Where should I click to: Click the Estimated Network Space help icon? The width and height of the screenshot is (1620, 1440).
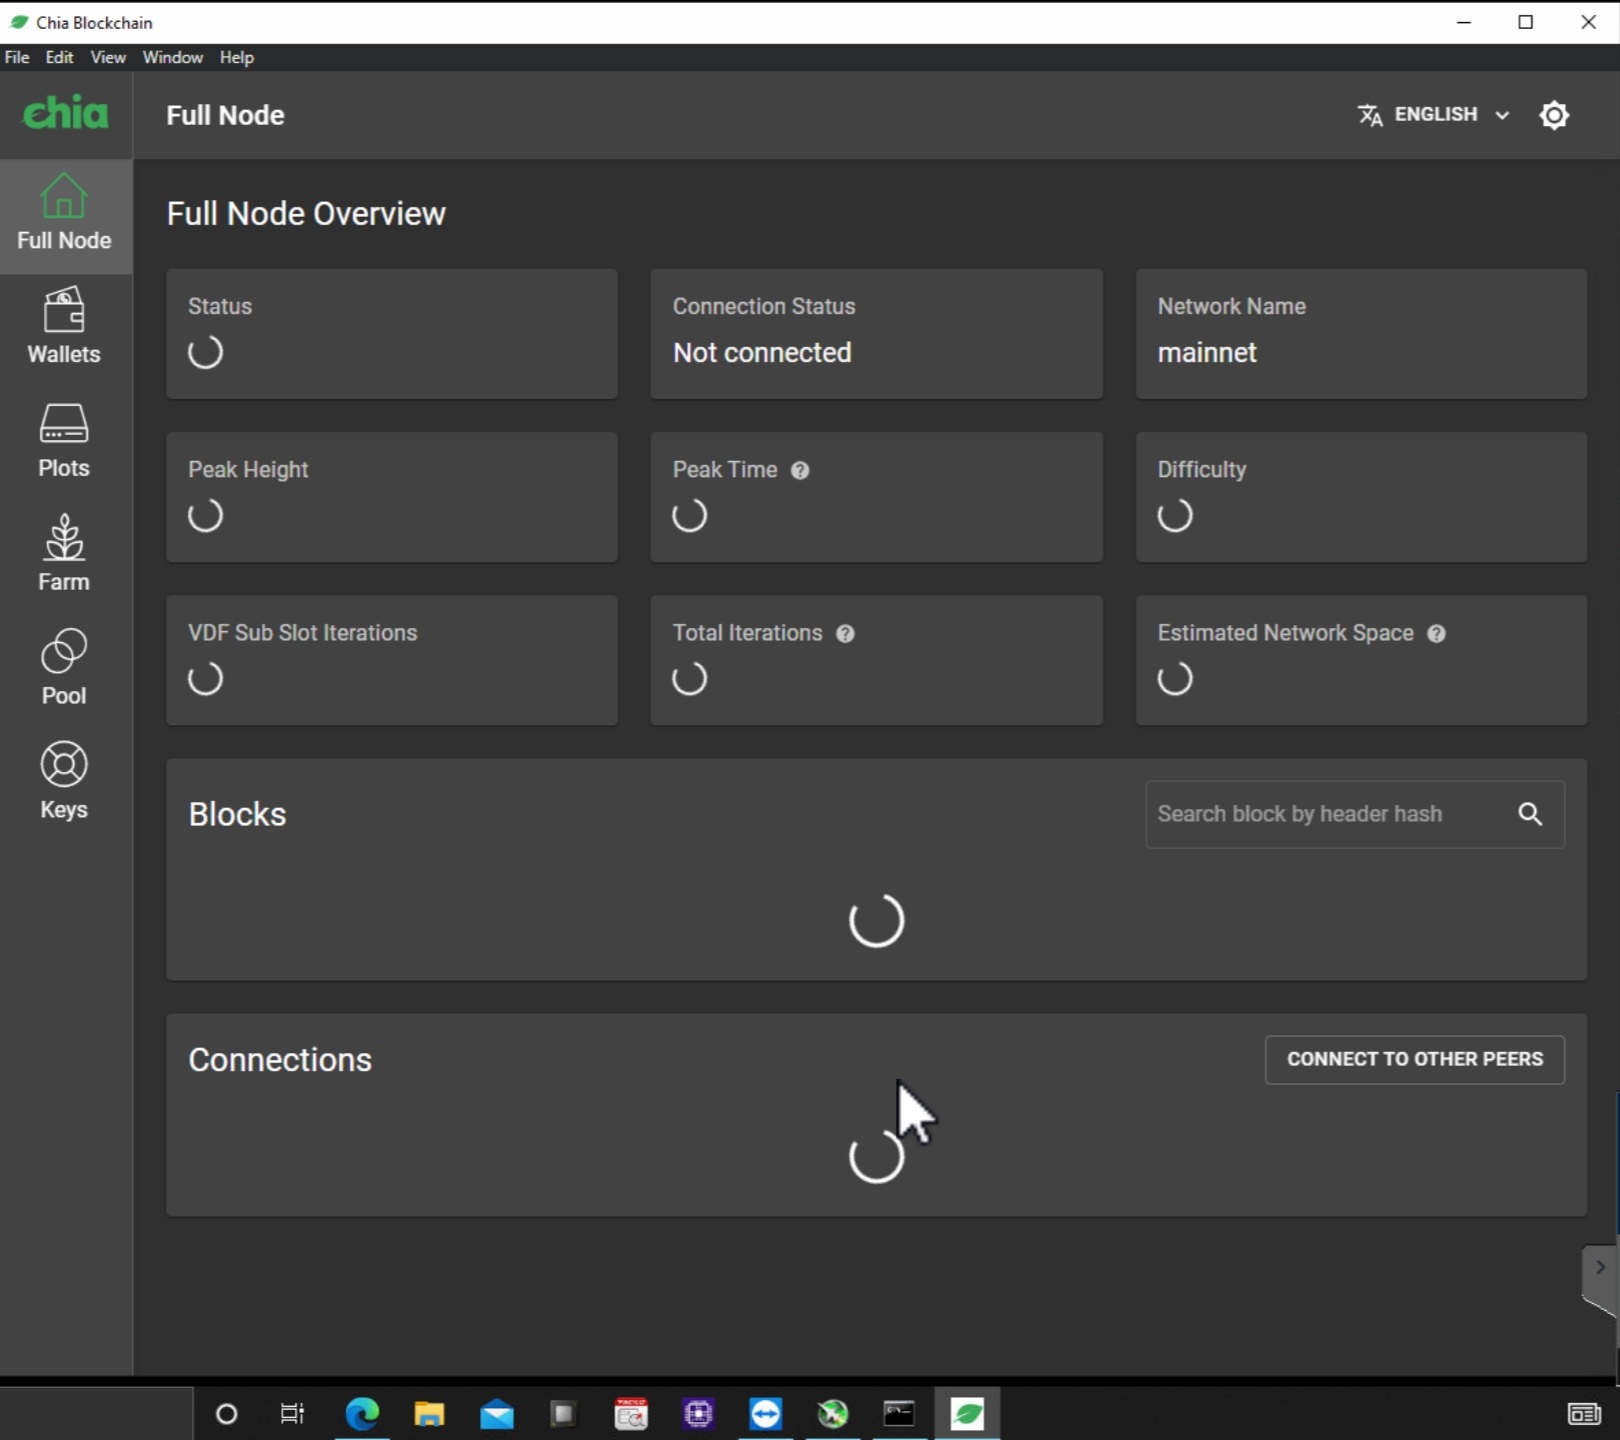pyautogui.click(x=1436, y=633)
